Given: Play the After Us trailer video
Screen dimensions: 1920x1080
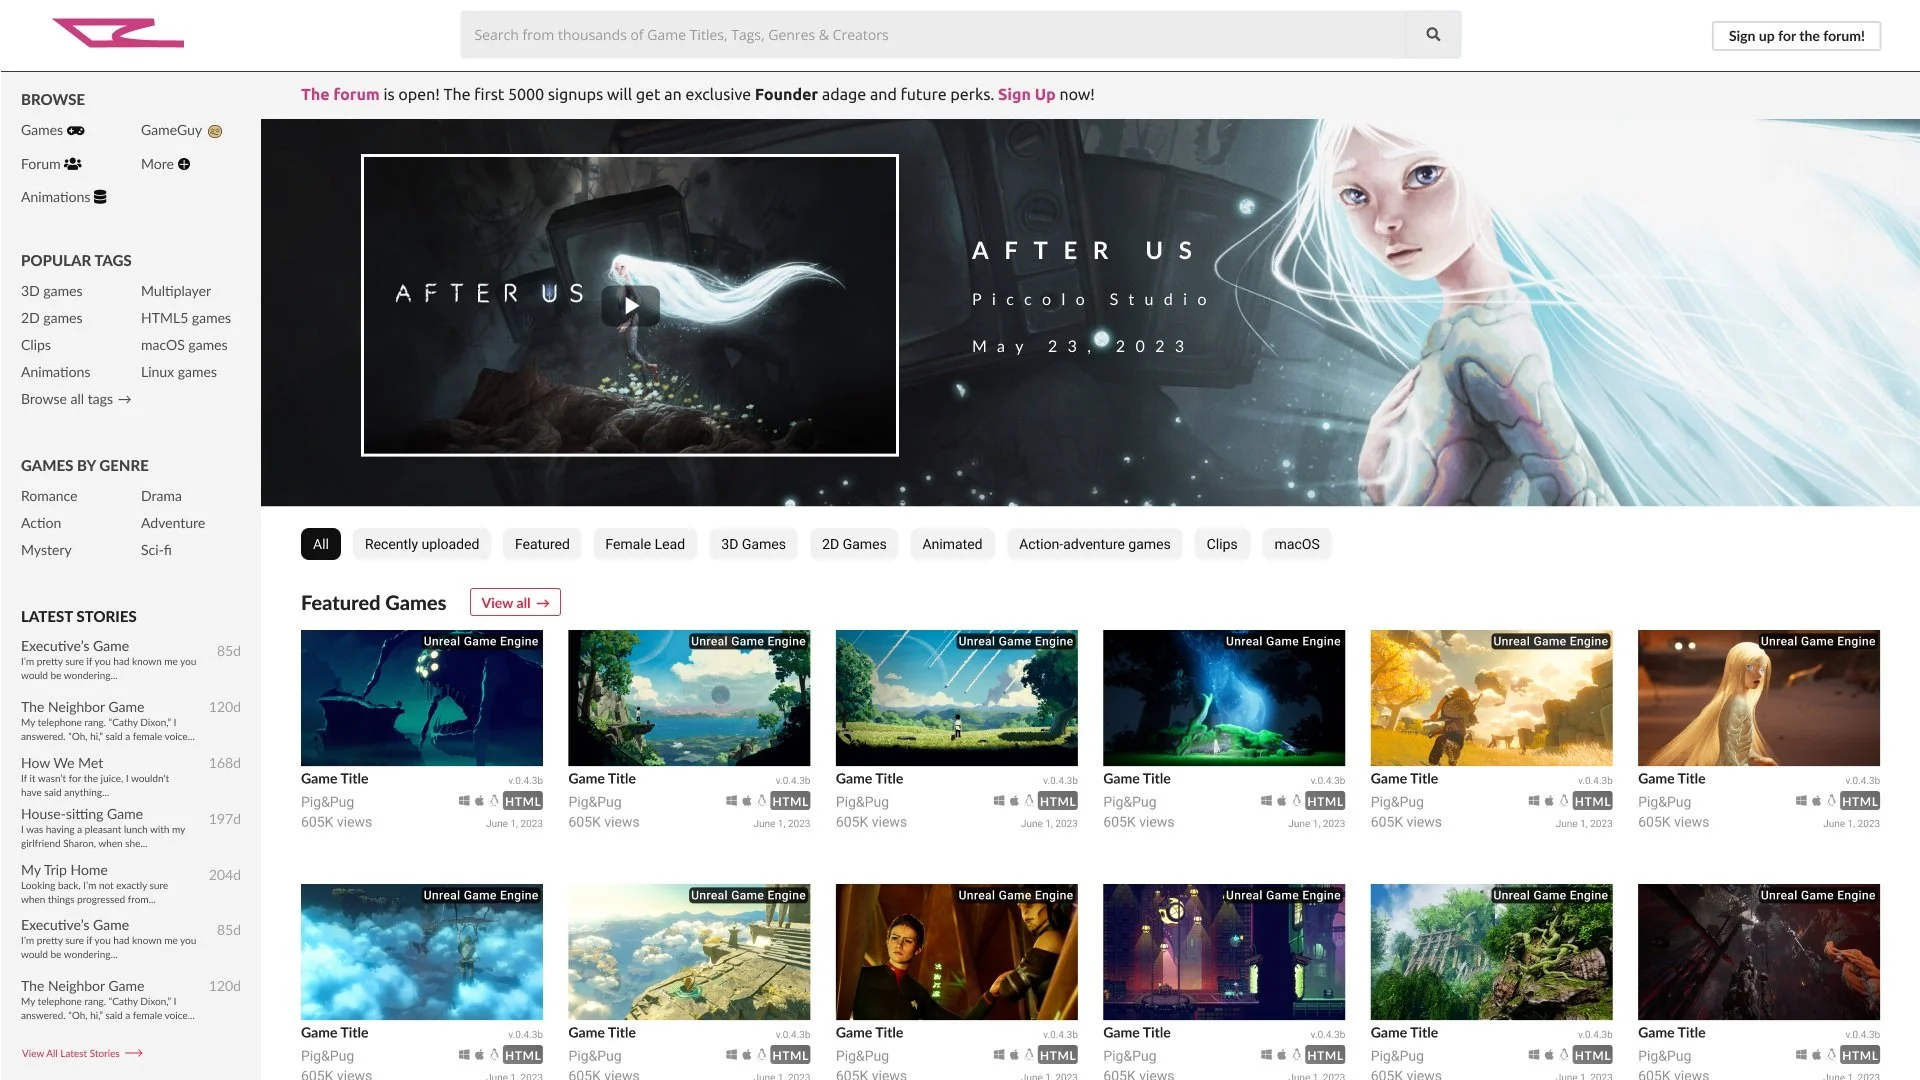Looking at the screenshot, I should (630, 305).
